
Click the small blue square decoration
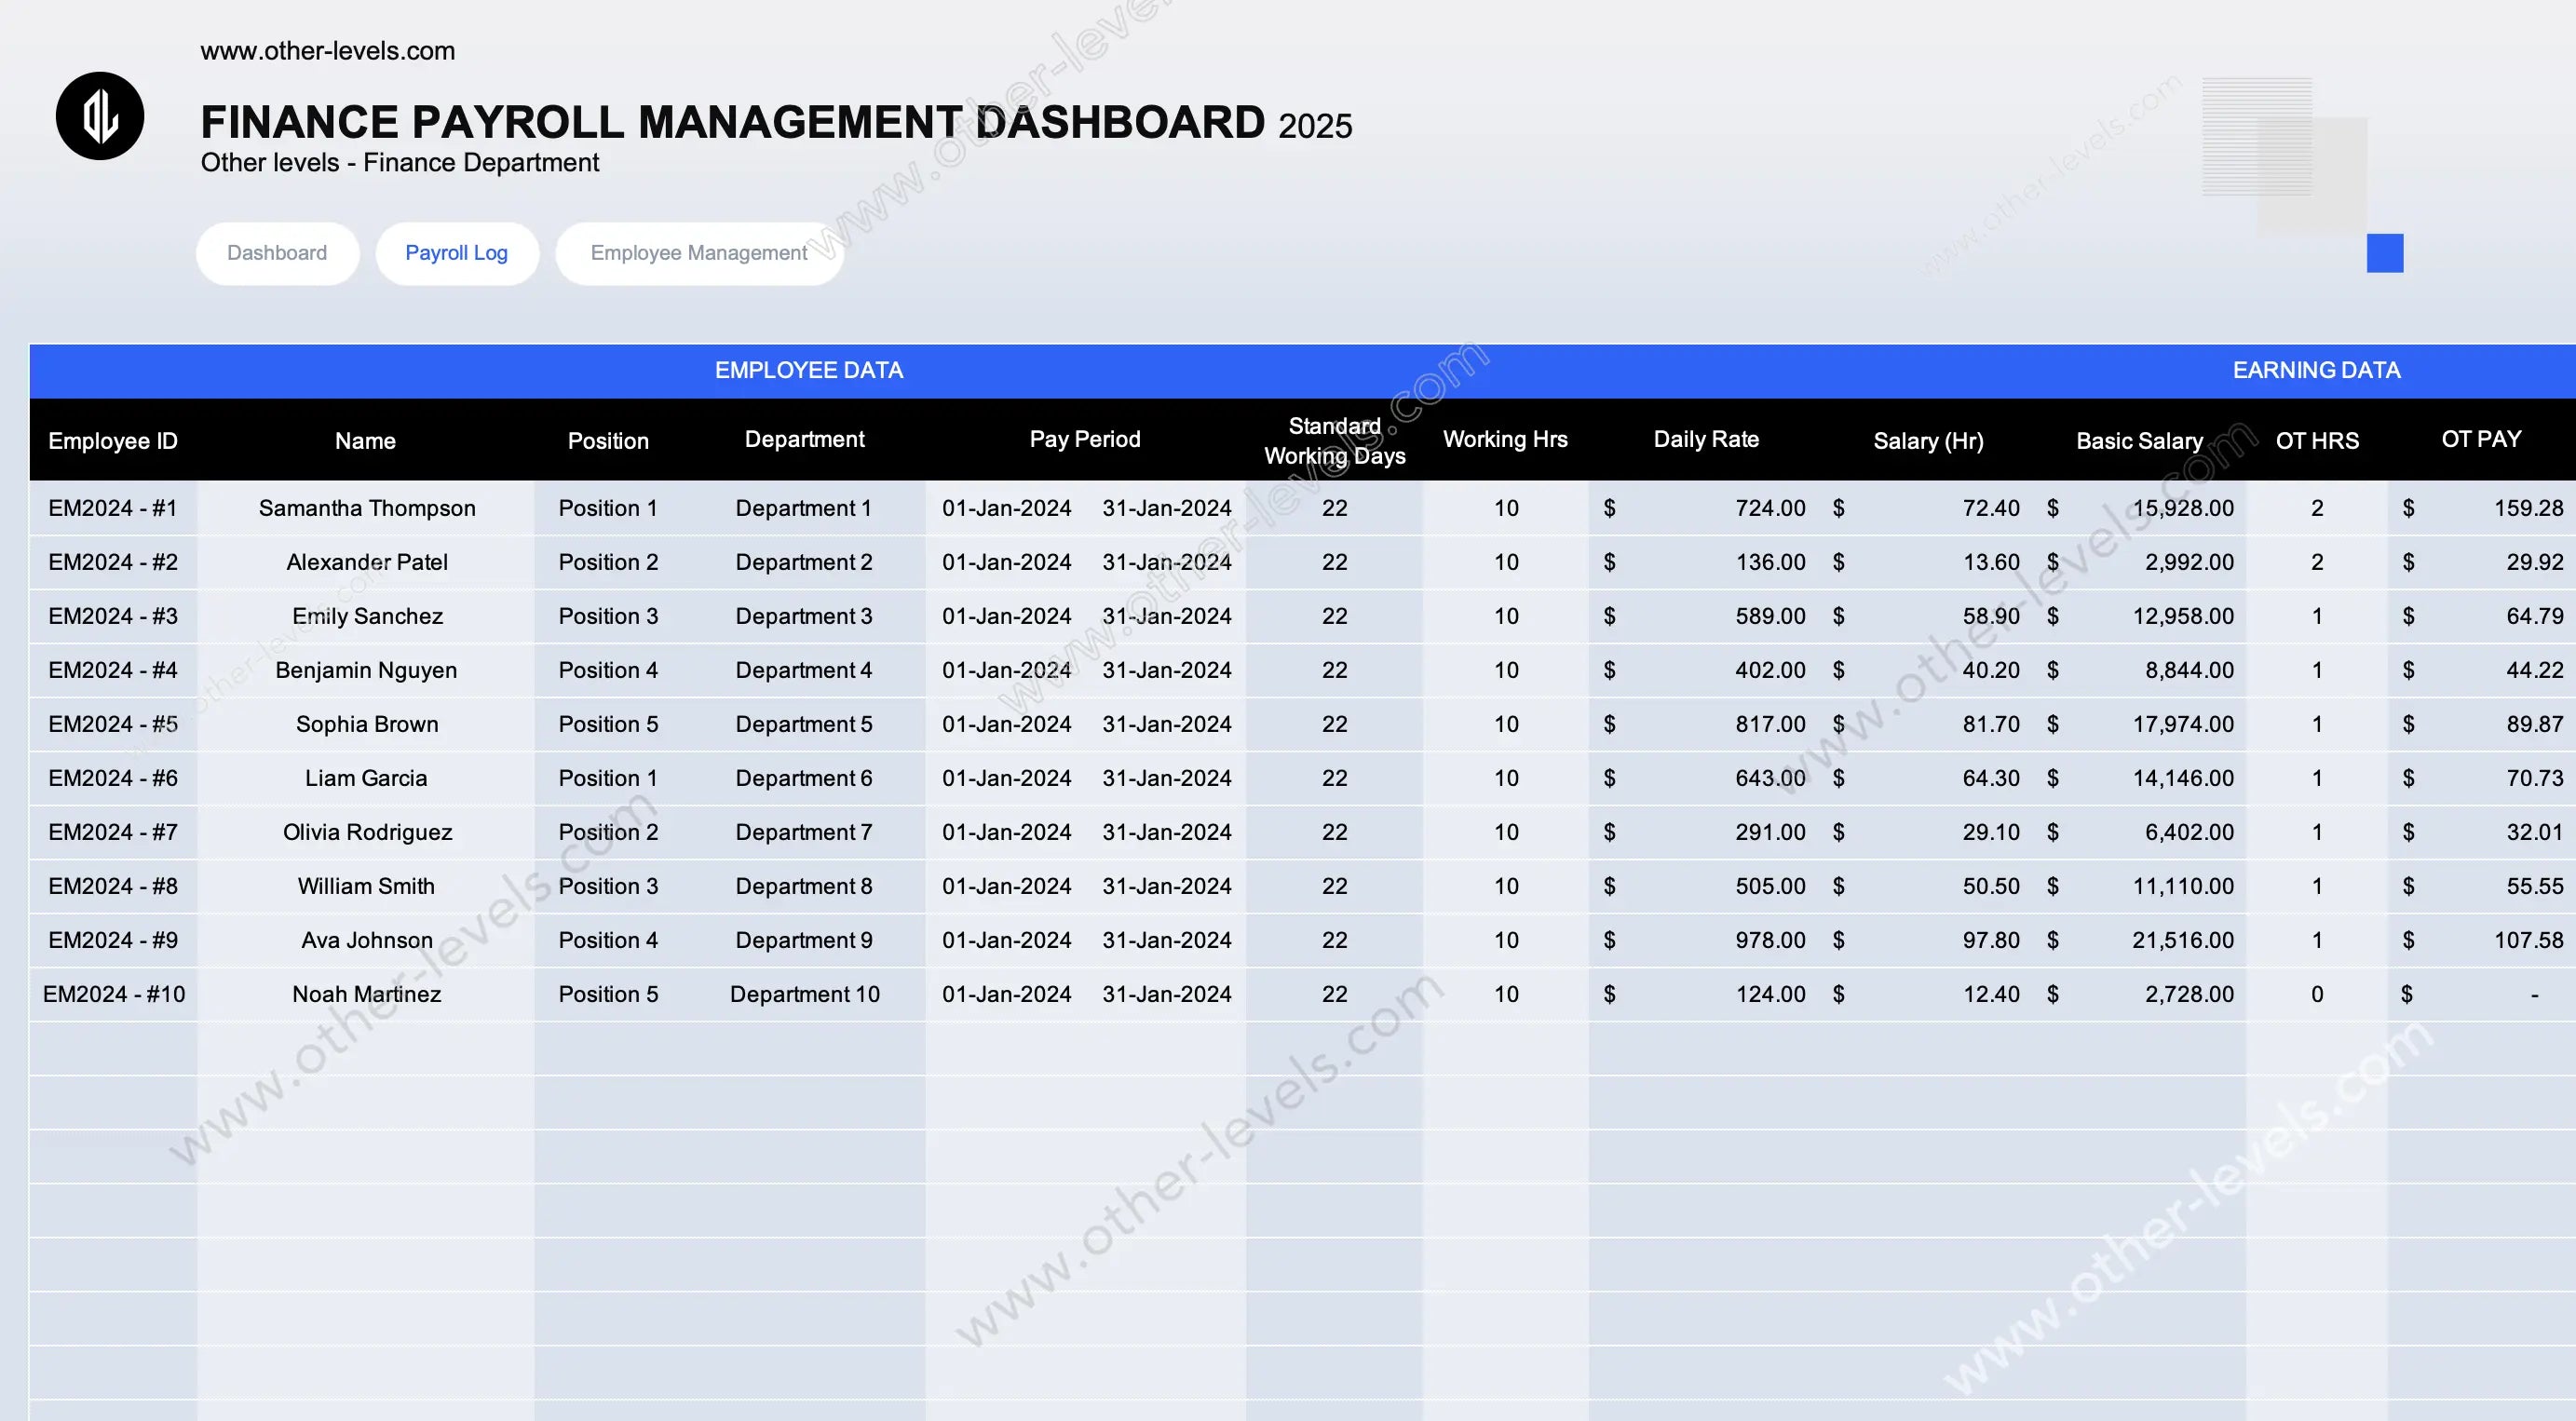pyautogui.click(x=2384, y=253)
